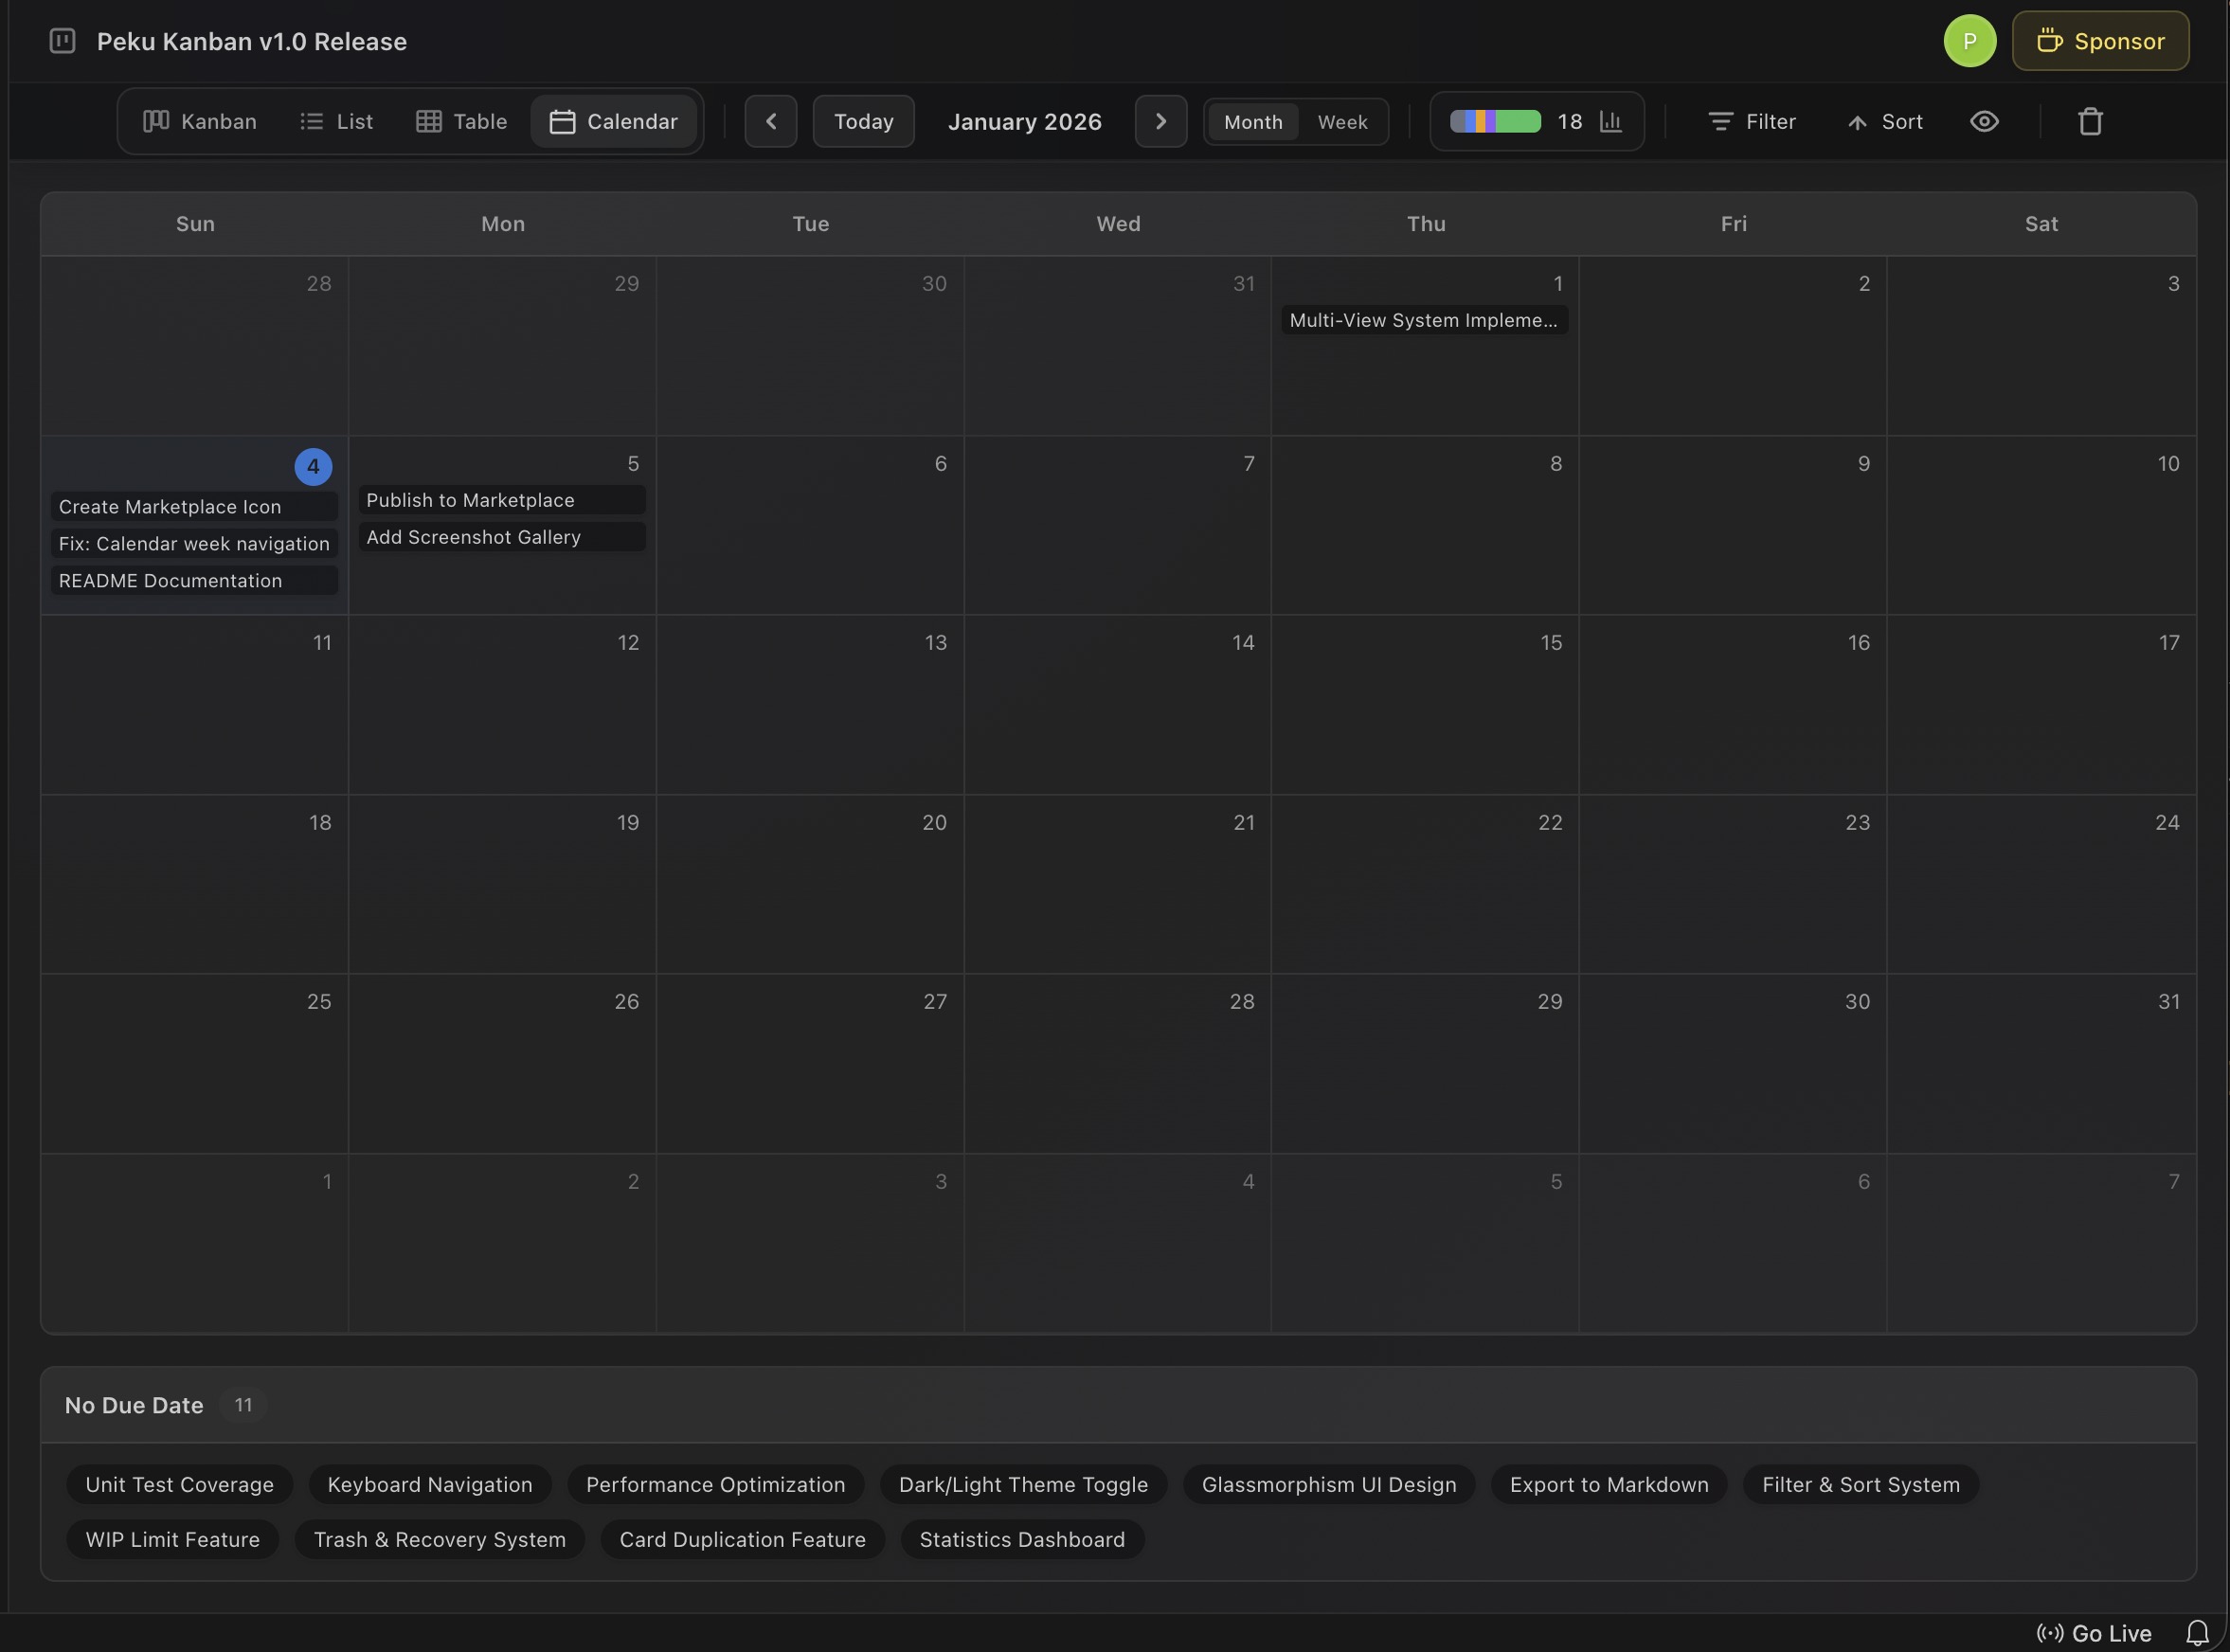Click the Peku Kanban project icon
Image resolution: width=2230 pixels, height=1652 pixels.
pos(61,41)
